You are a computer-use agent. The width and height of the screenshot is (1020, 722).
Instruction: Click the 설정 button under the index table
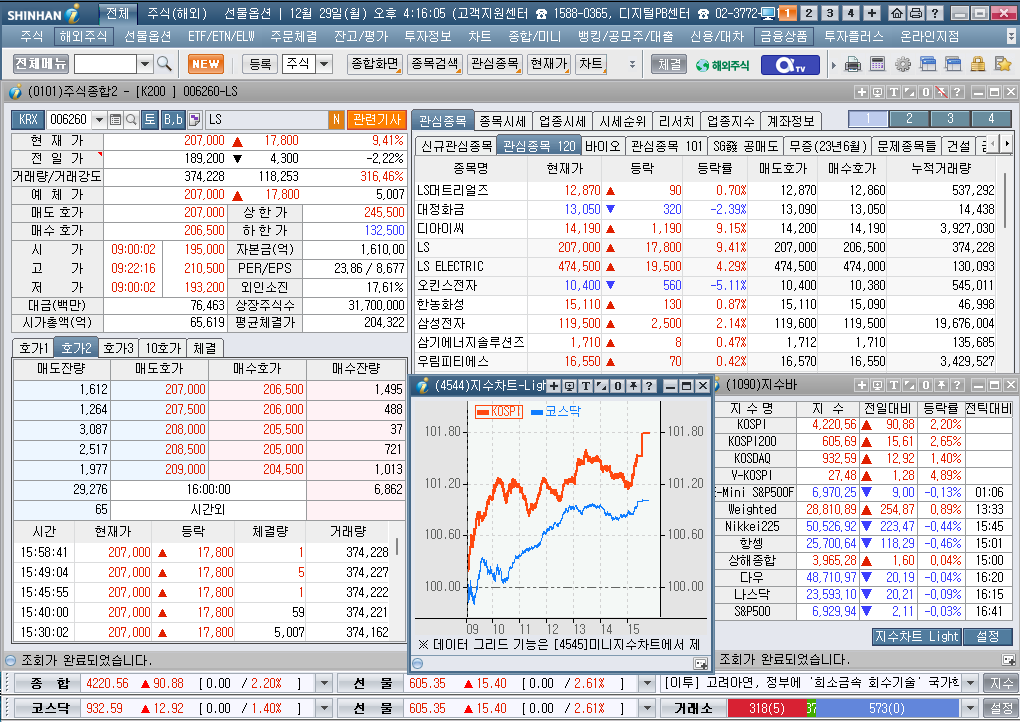[987, 636]
